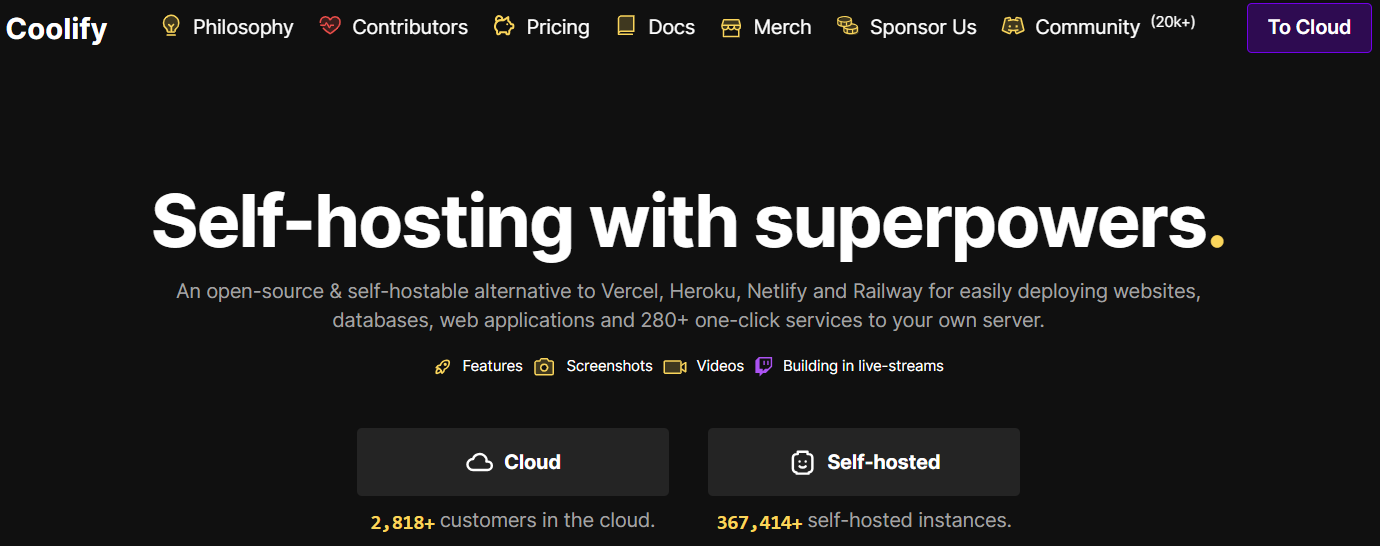Click the storefront Merch icon
The height and width of the screenshot is (546, 1380).
coord(731,27)
